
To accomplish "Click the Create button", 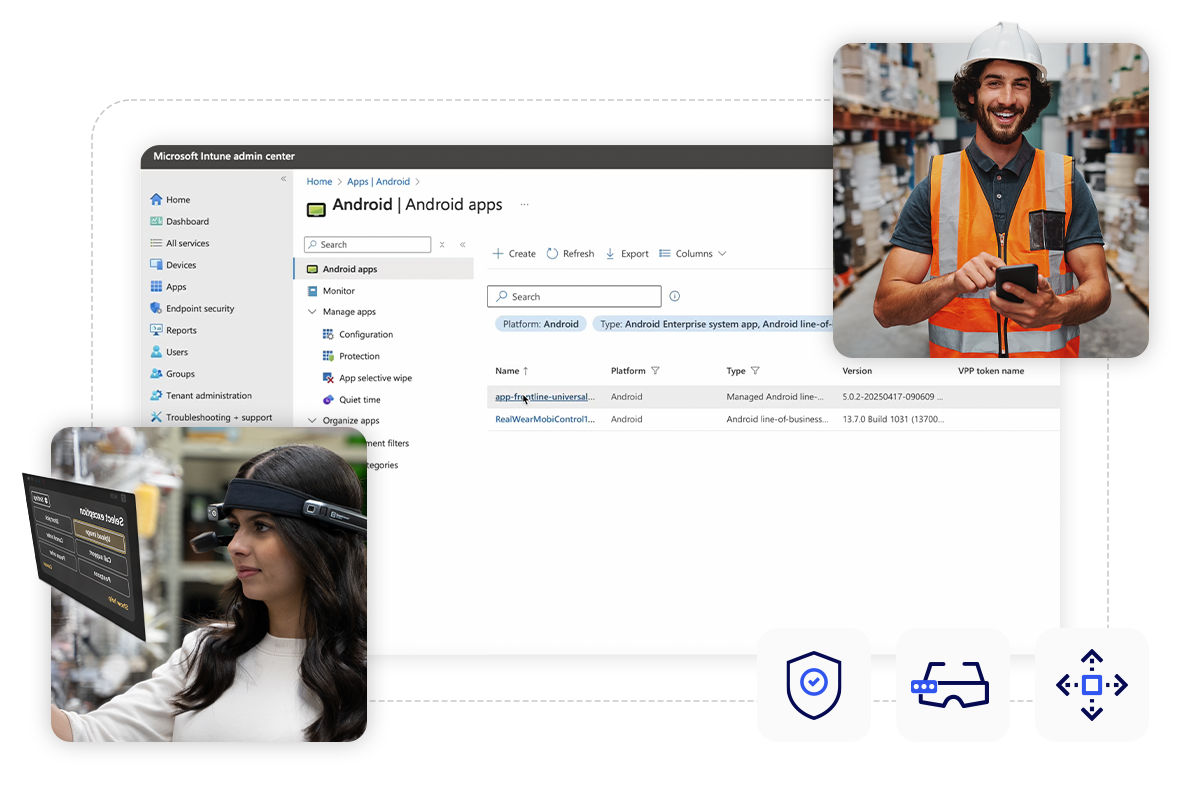I will click(x=514, y=254).
